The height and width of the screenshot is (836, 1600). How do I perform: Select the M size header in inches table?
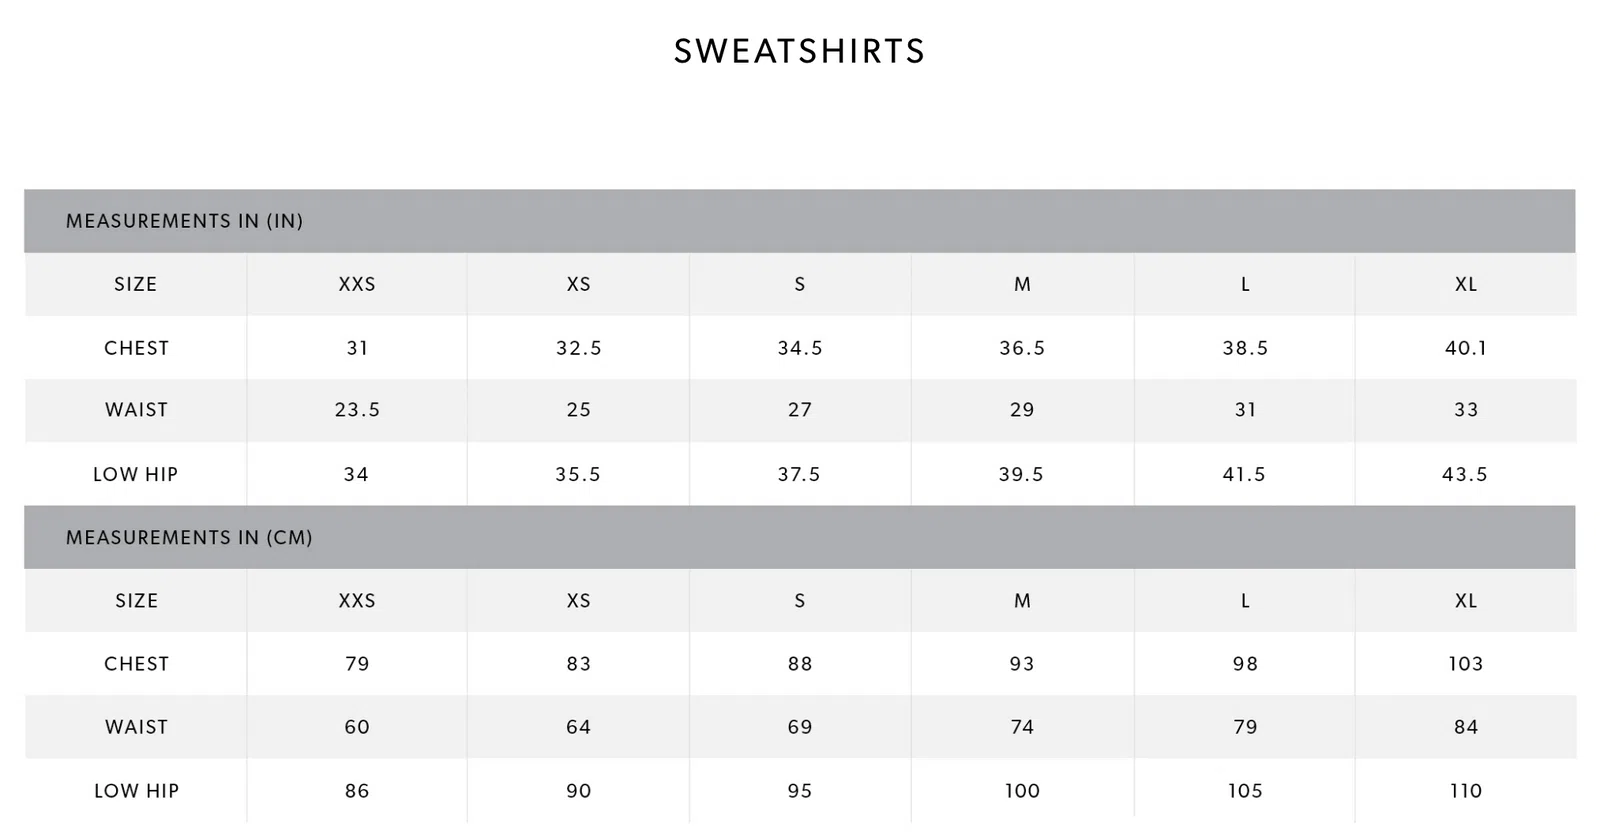tap(1022, 285)
